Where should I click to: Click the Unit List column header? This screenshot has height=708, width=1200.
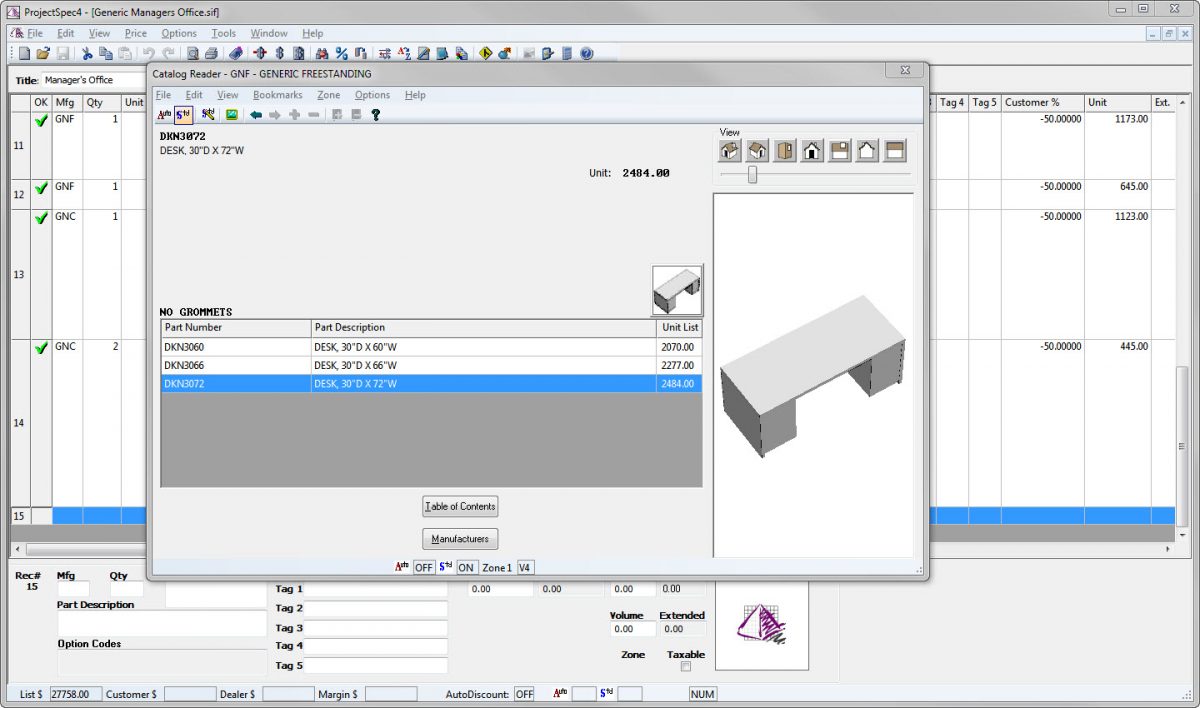click(x=679, y=328)
